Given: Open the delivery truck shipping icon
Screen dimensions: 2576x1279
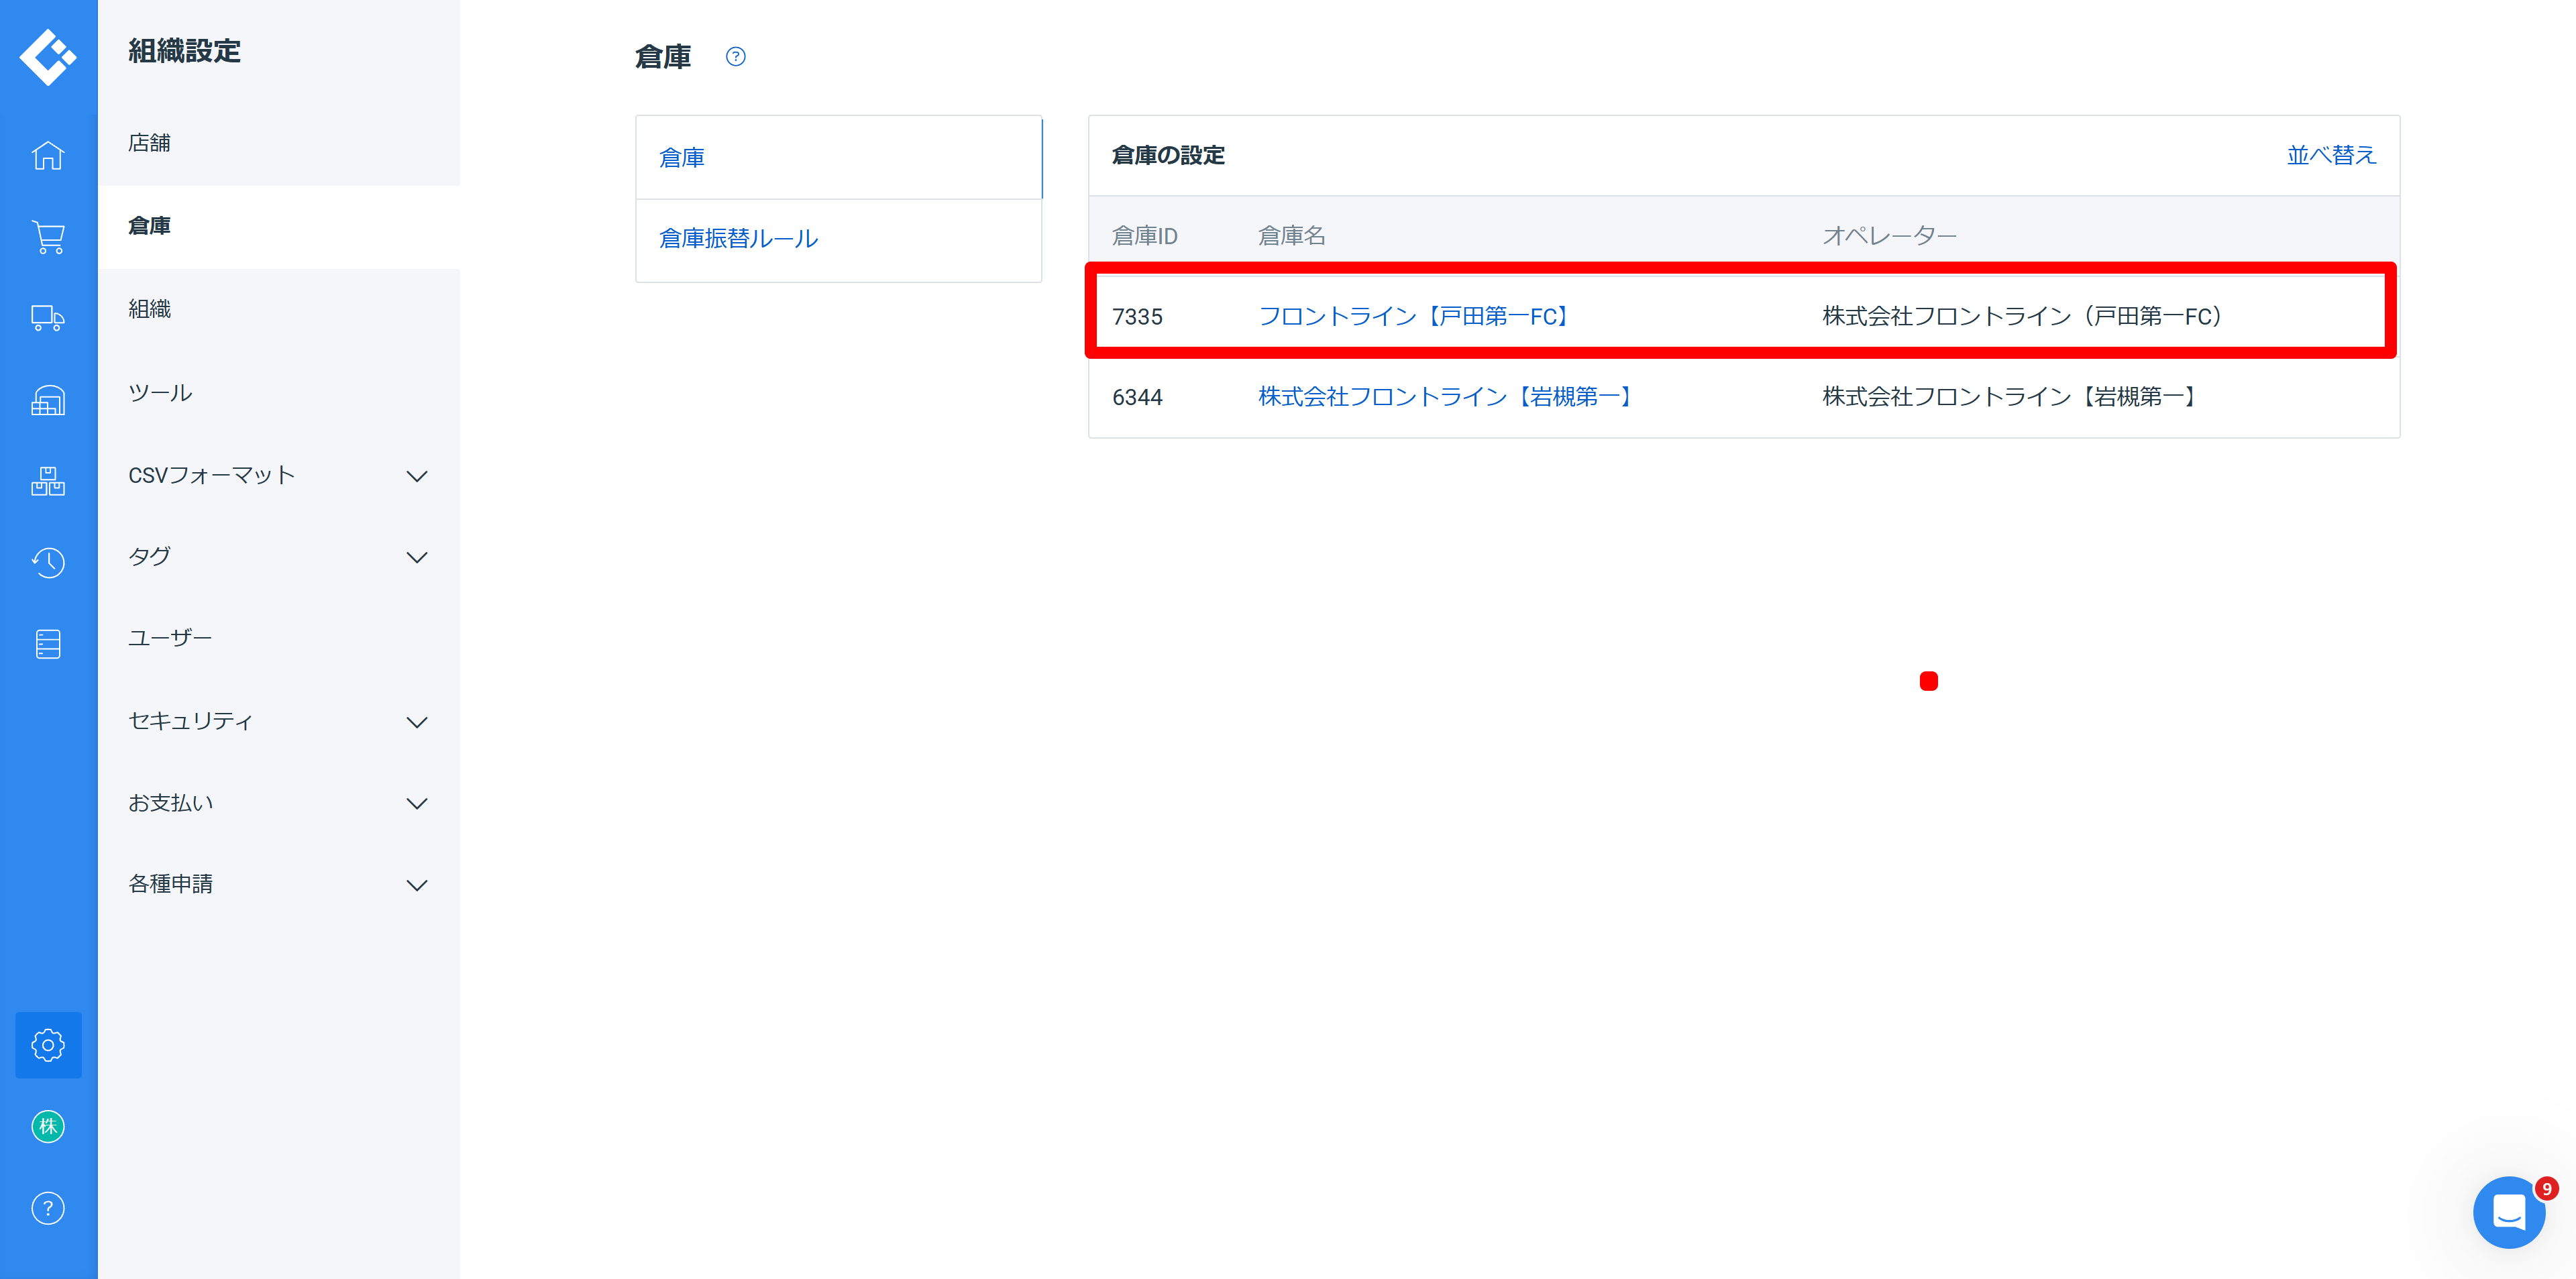Looking at the screenshot, I should tap(48, 318).
